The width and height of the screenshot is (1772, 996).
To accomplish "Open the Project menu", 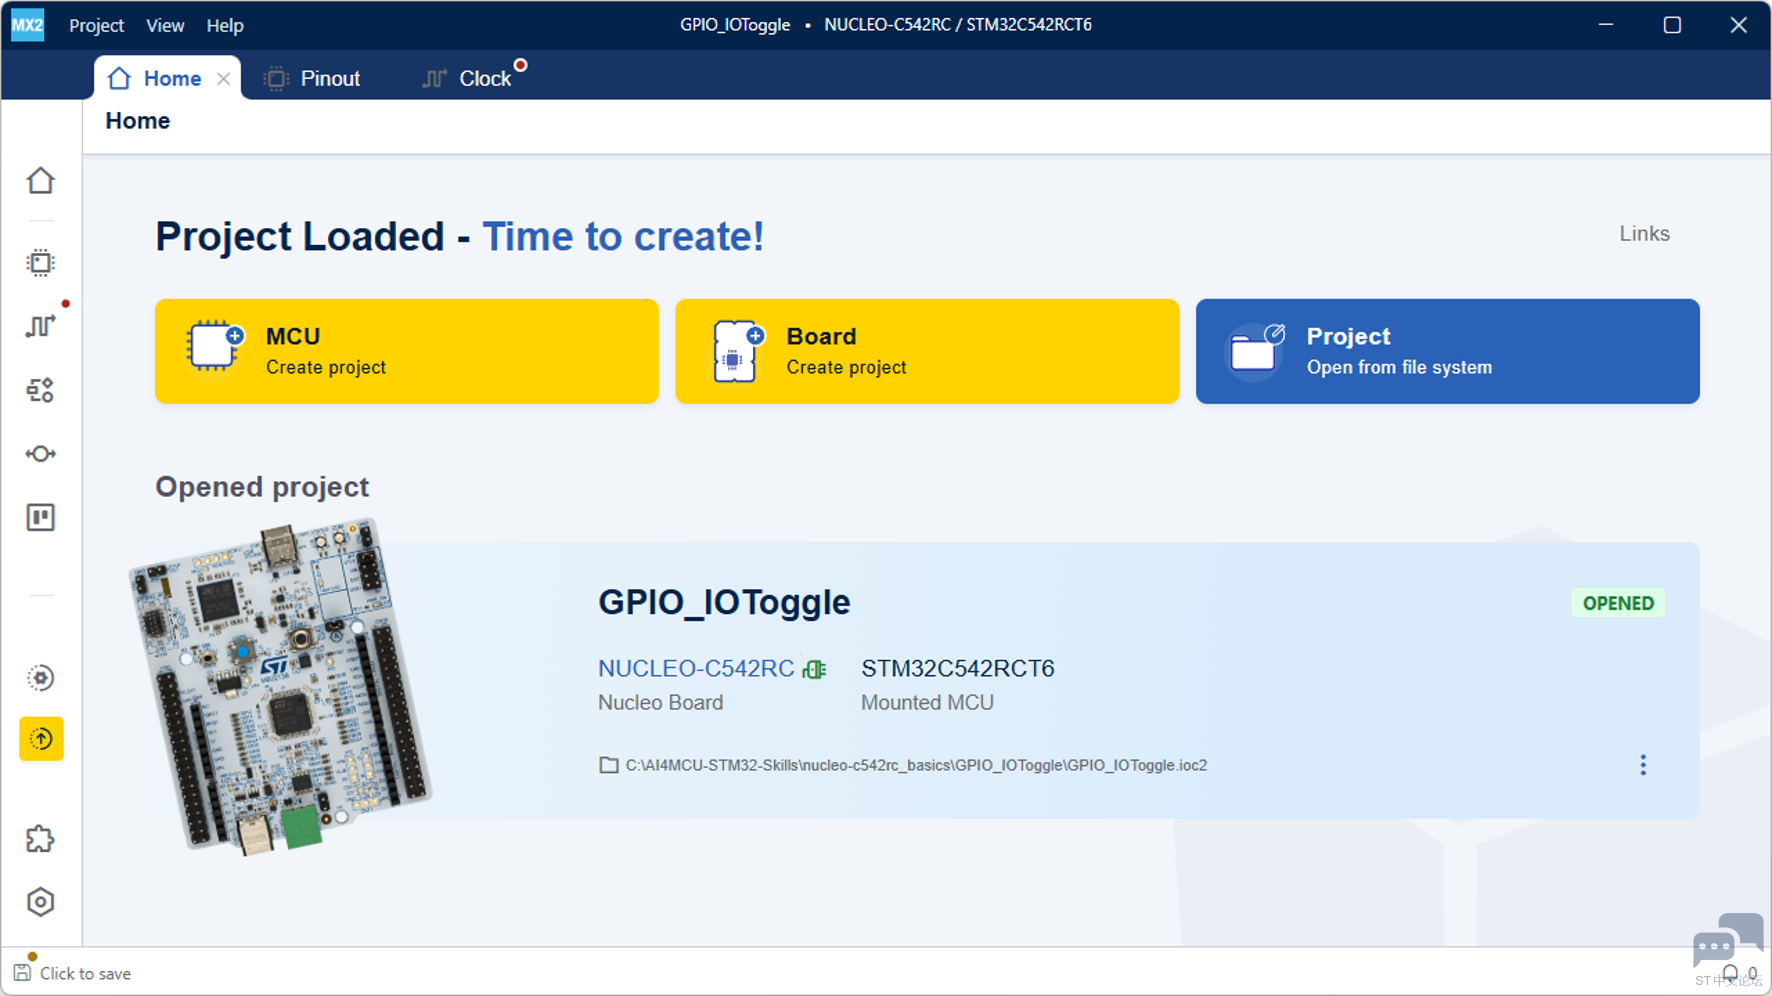I will pyautogui.click(x=96, y=25).
